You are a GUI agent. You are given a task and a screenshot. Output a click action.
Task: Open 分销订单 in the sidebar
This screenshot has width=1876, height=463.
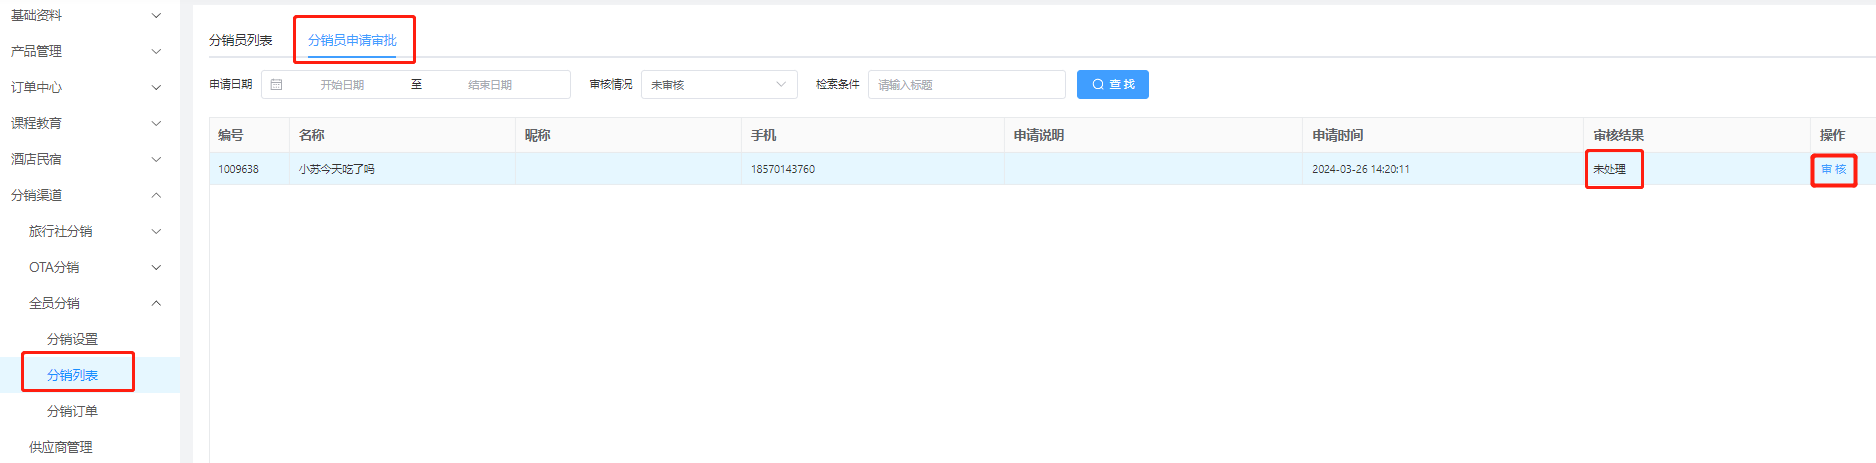tap(72, 411)
